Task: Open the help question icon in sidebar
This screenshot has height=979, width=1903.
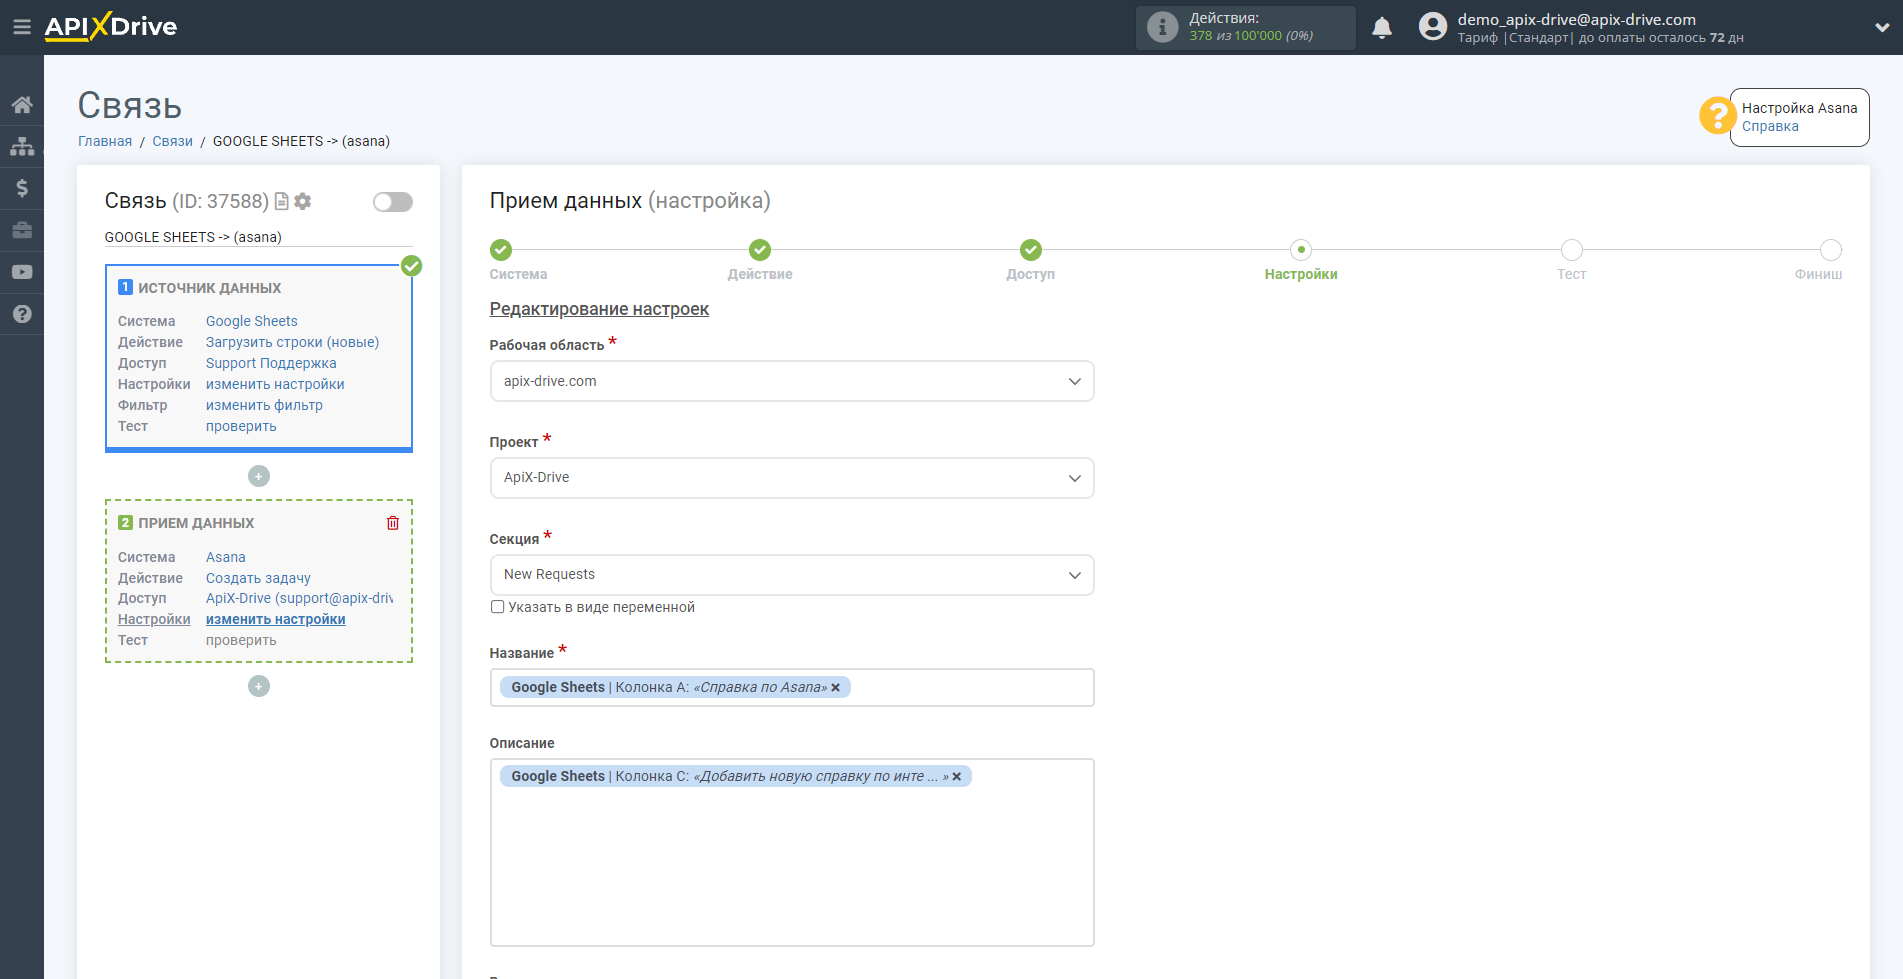Action: coord(22,314)
